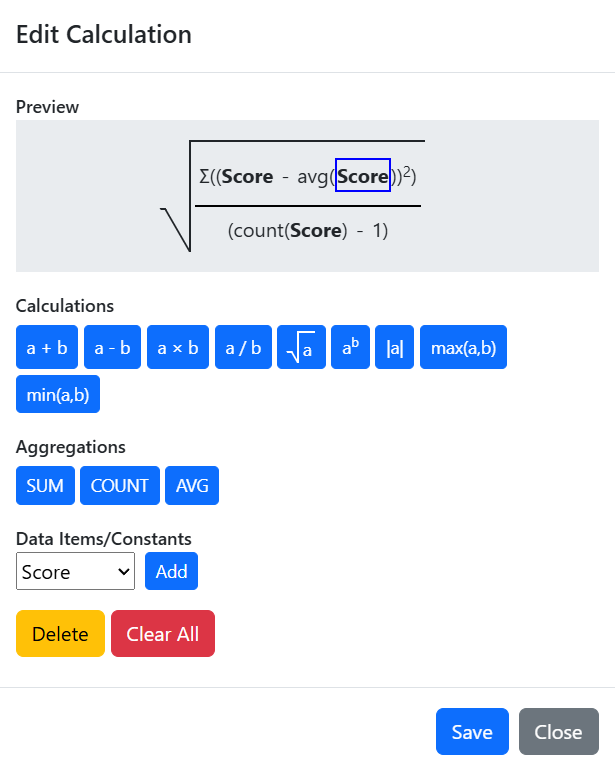The width and height of the screenshot is (615, 772).
Task: Close the Edit Calculation dialog
Action: coord(559,732)
